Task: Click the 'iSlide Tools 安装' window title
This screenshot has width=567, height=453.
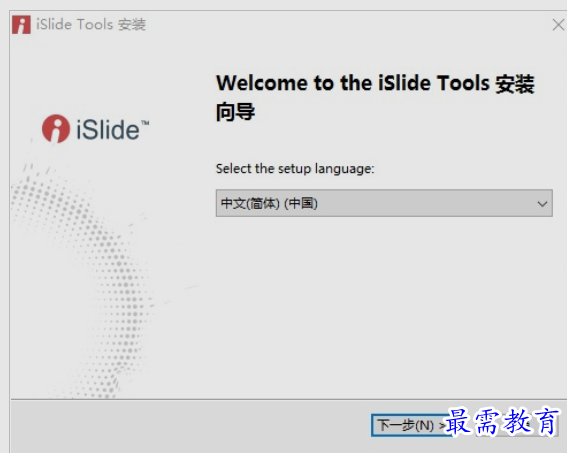Action: [x=91, y=25]
